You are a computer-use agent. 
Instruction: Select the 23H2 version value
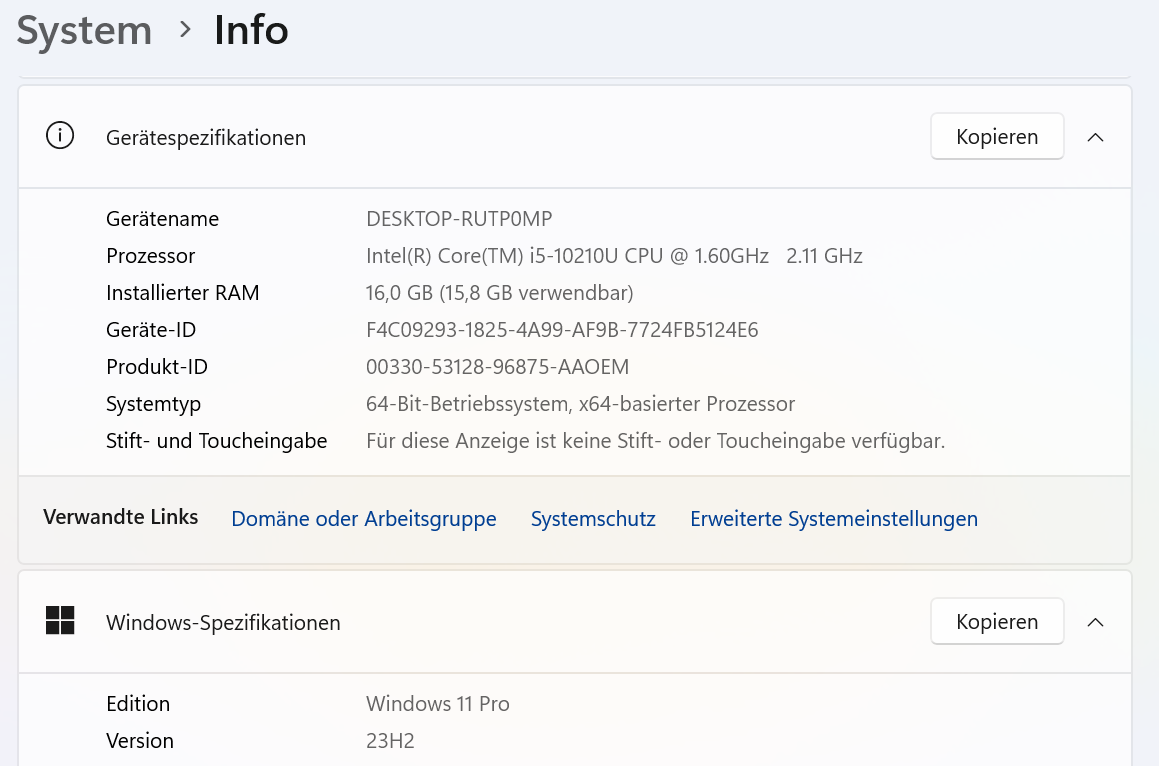pos(390,741)
